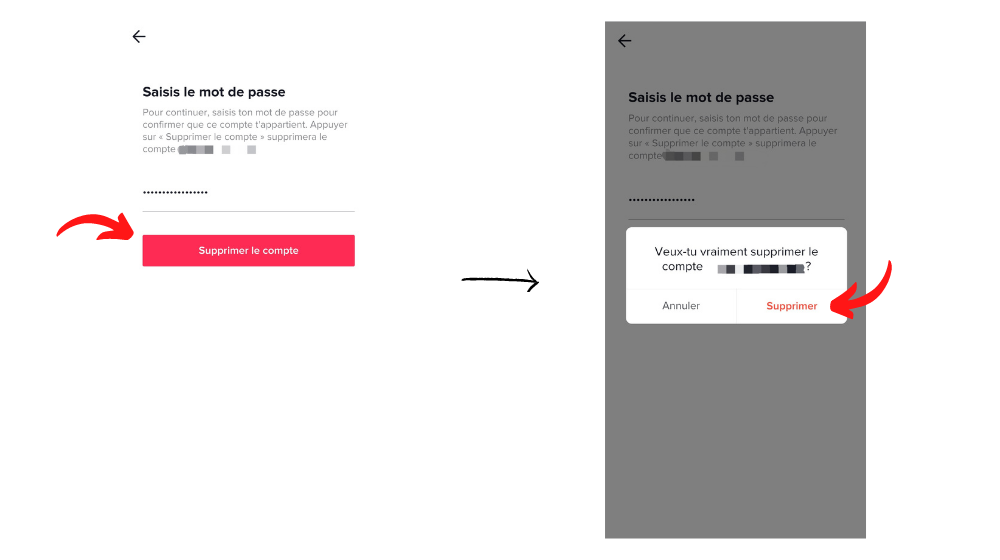Select the blurred account name in the dimmed paragraph
Image resolution: width=1000 pixels, height=560 pixels.
point(704,156)
